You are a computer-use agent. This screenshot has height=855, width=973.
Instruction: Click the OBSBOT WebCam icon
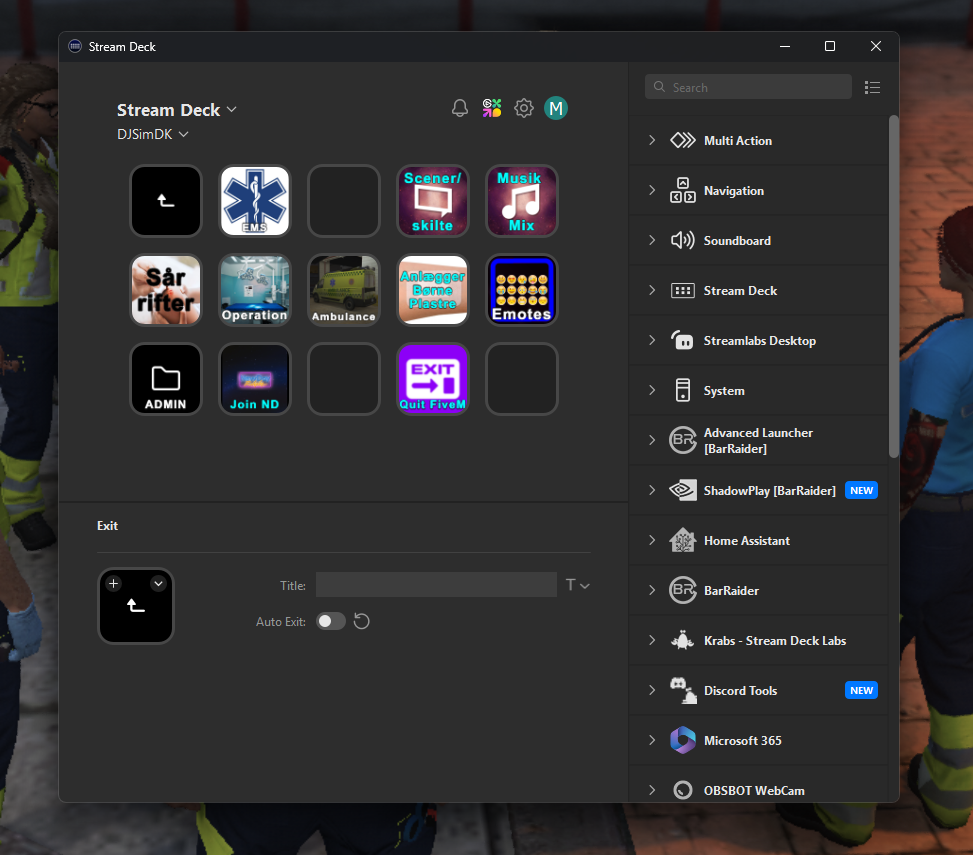683,790
